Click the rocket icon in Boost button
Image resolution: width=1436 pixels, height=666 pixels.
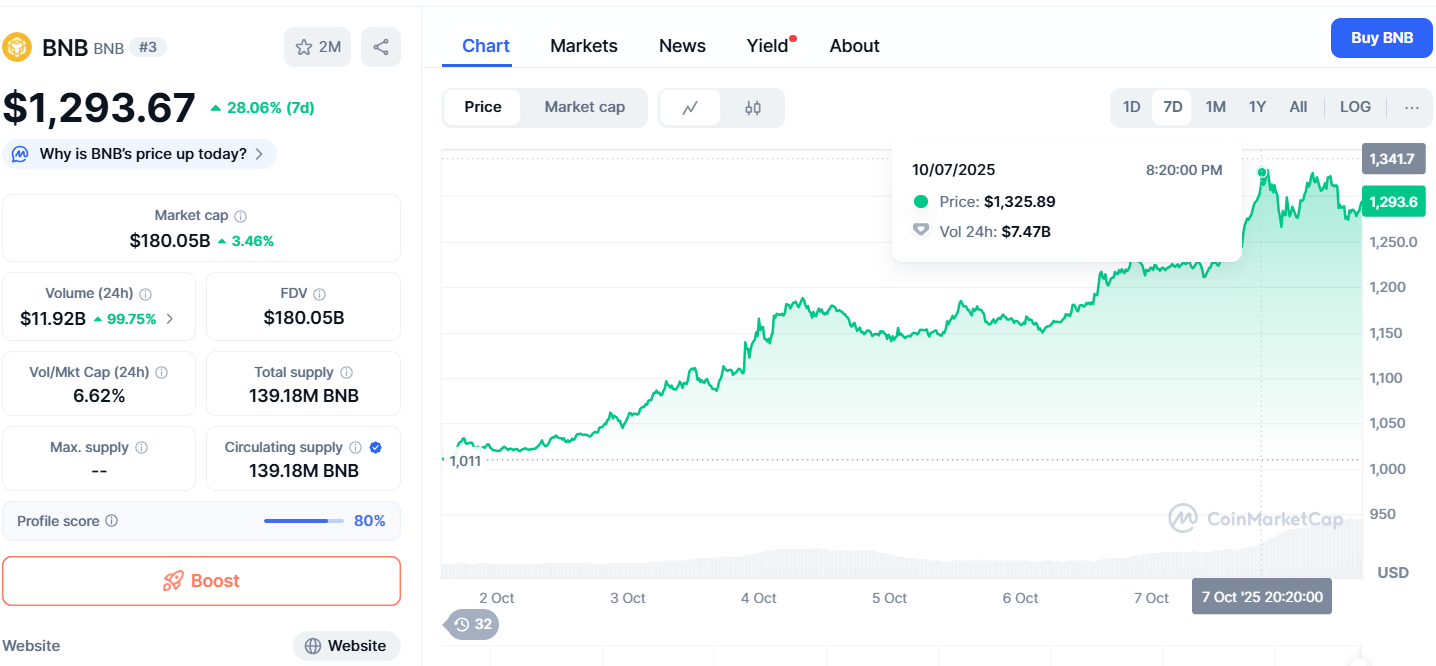(x=173, y=581)
